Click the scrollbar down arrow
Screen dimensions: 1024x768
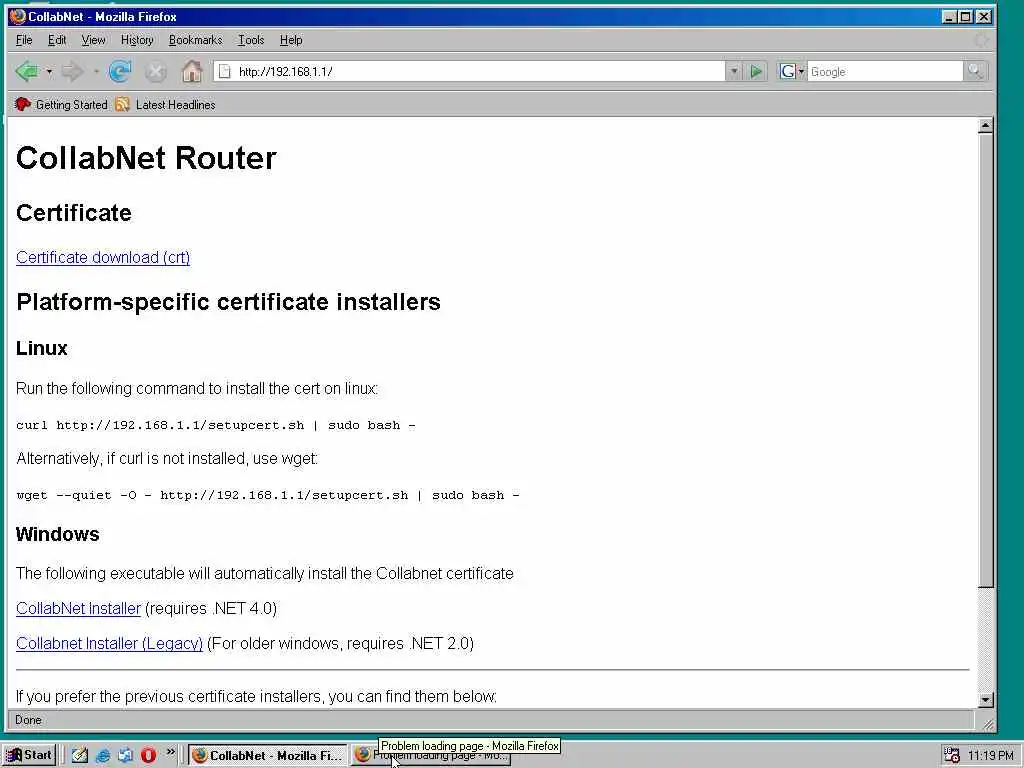[x=985, y=699]
